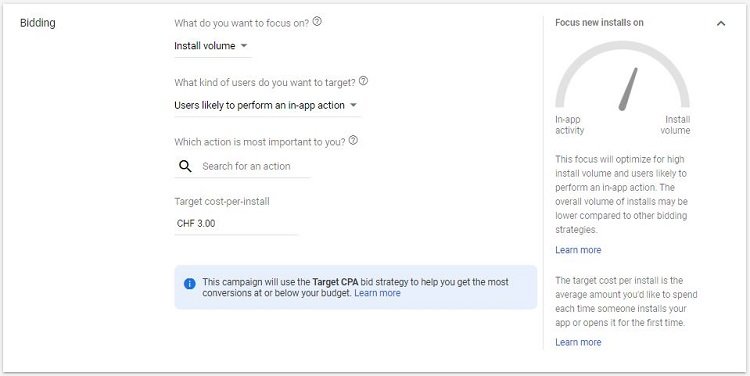Open the Install volume focus dropdown
Screen dimensions: 750x376
click(x=211, y=46)
